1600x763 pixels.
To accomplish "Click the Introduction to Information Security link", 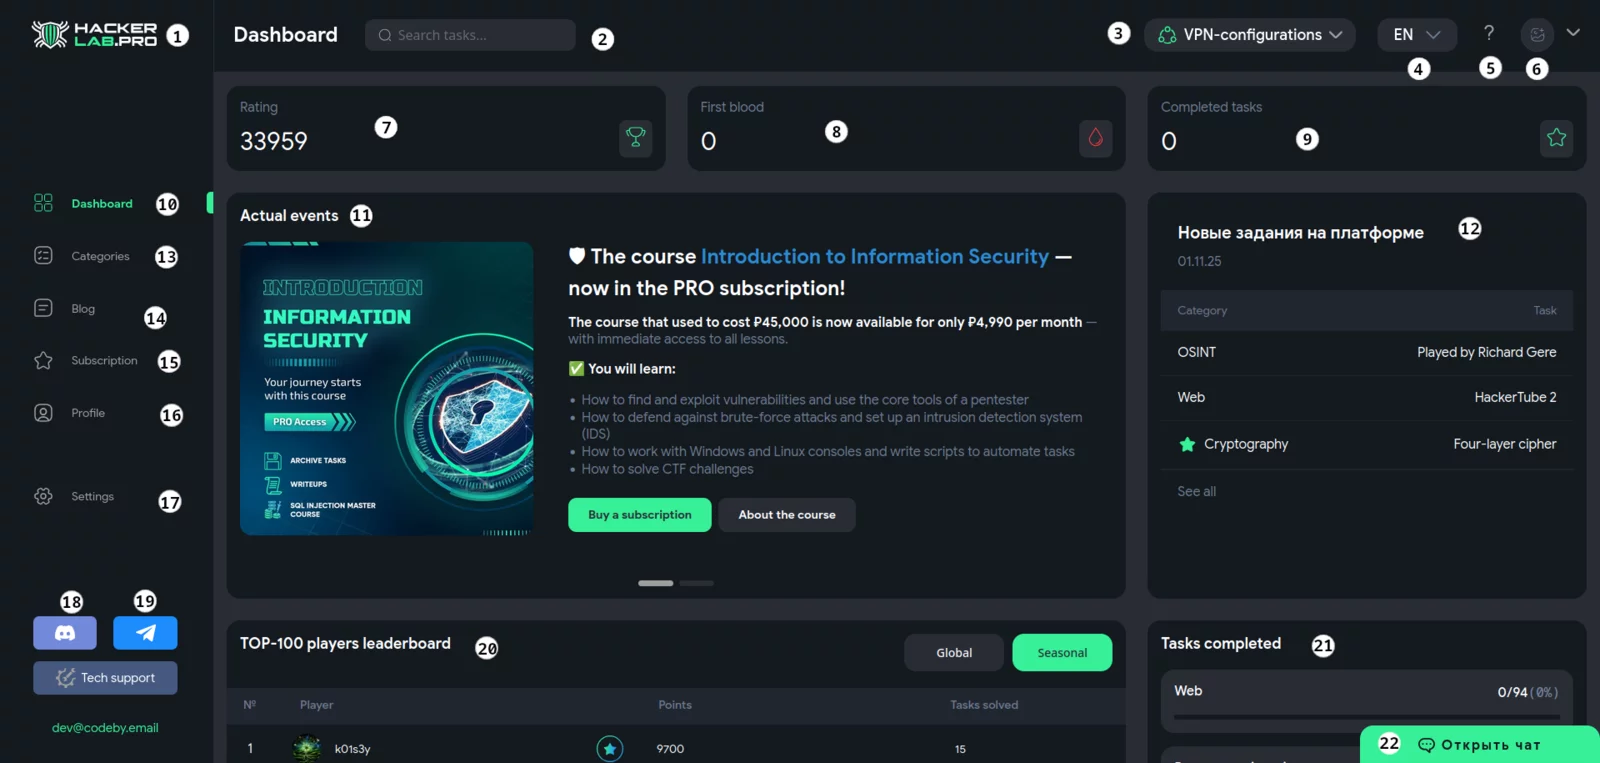I will [x=875, y=257].
